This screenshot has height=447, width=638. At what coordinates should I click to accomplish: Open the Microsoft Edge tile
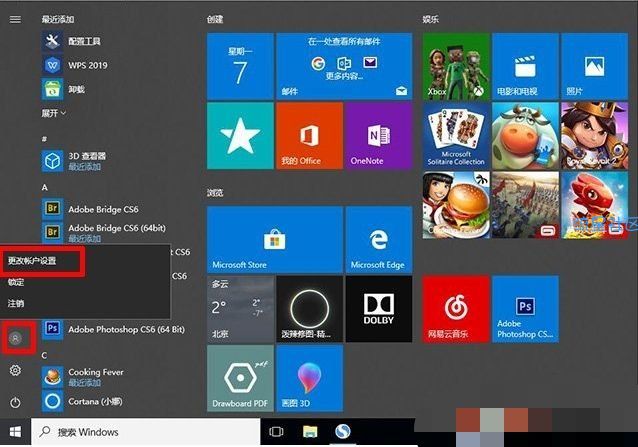378,239
